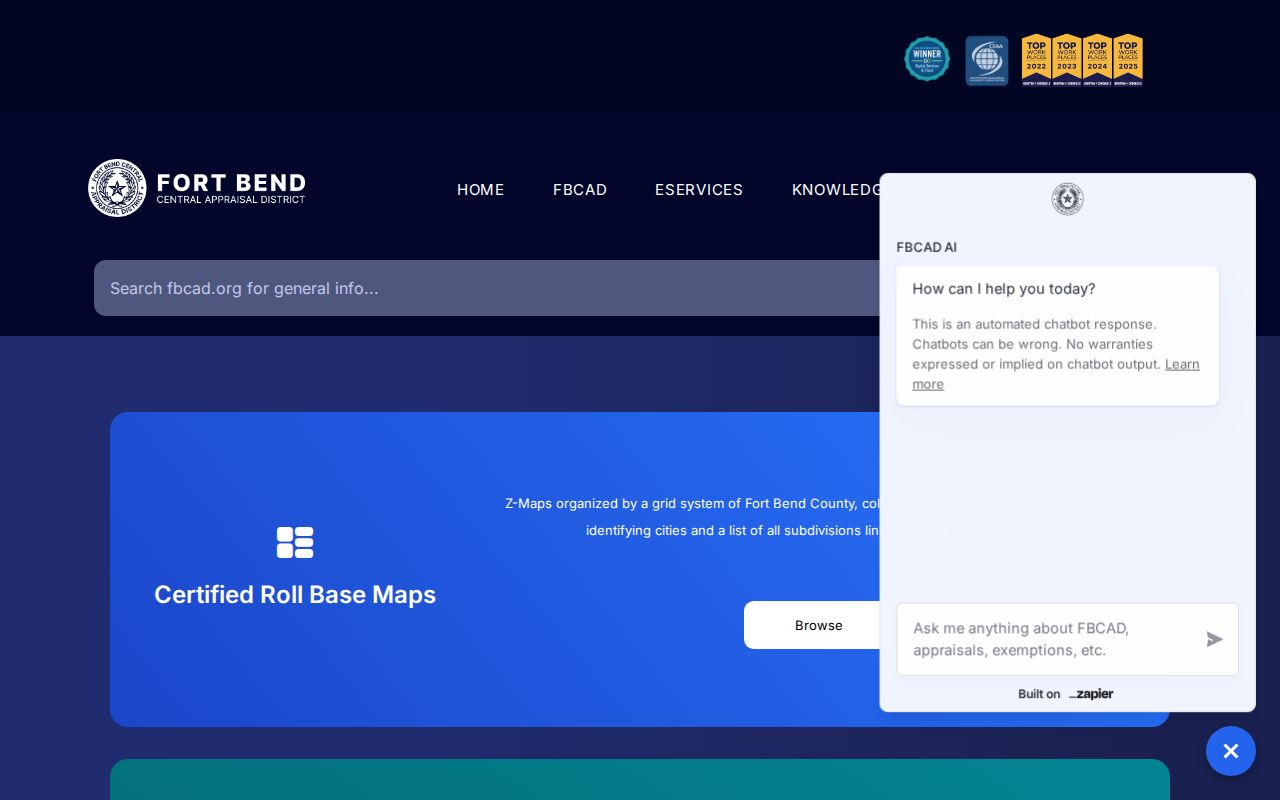Click the IAAO globe certification badge
The width and height of the screenshot is (1280, 800).
tap(987, 60)
